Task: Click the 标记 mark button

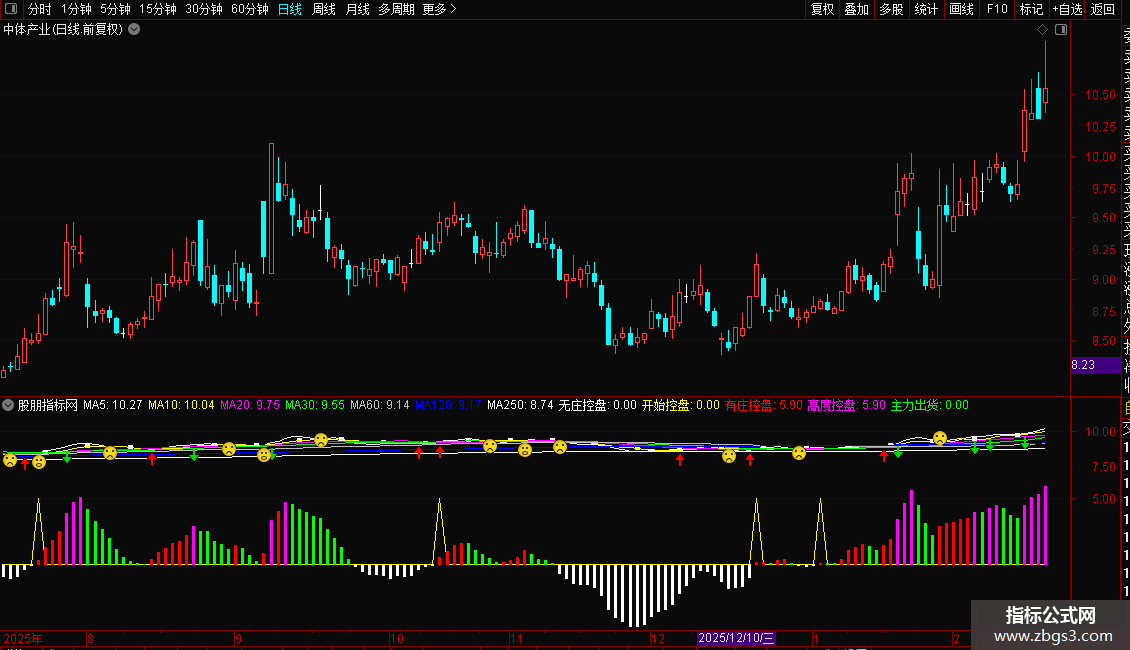Action: click(1031, 9)
